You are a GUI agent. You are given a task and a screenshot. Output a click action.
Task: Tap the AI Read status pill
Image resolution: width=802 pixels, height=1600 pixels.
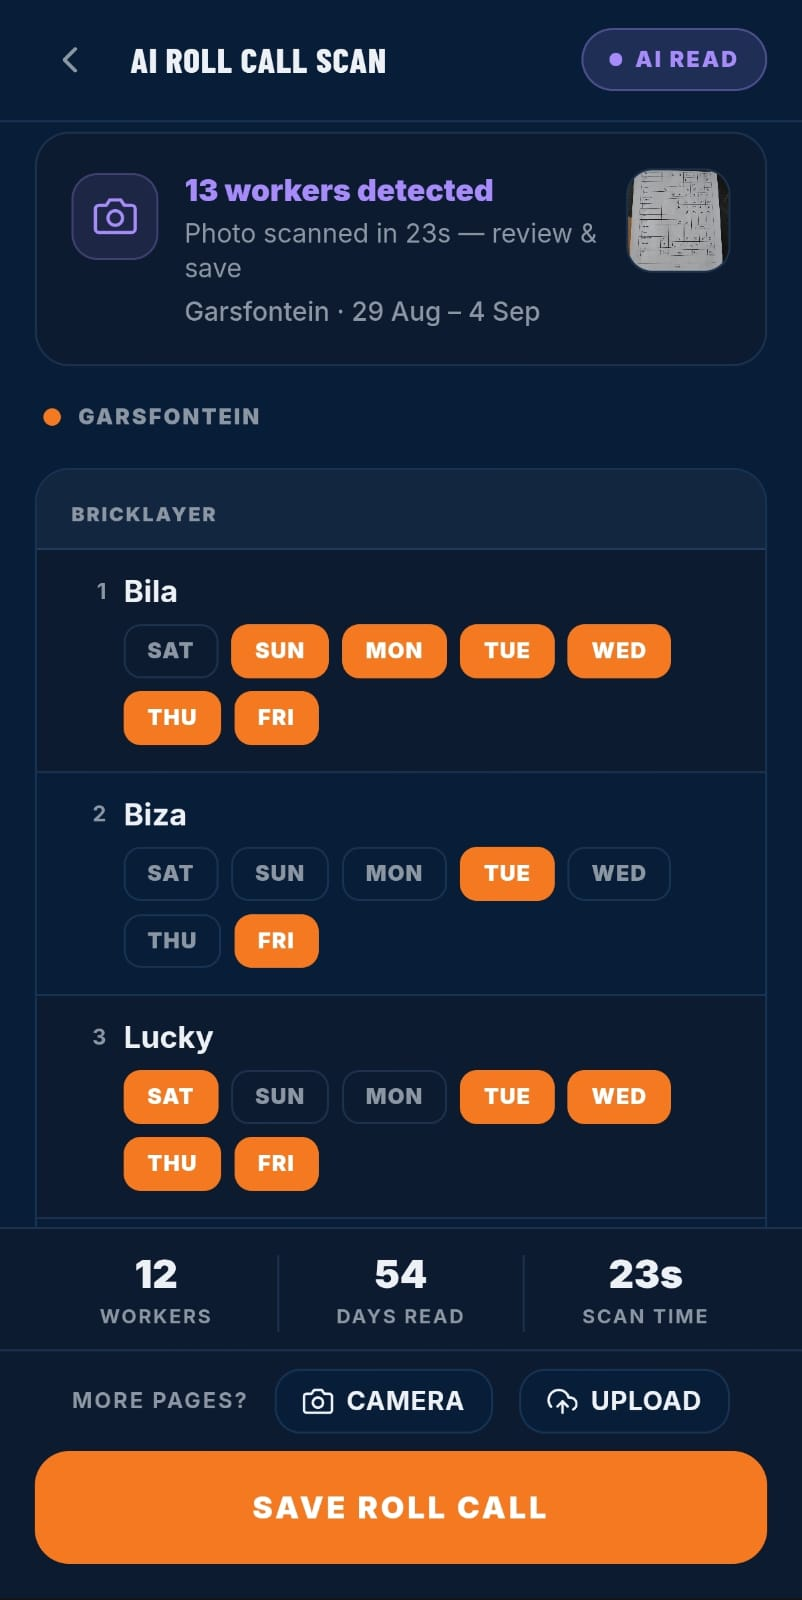674,60
